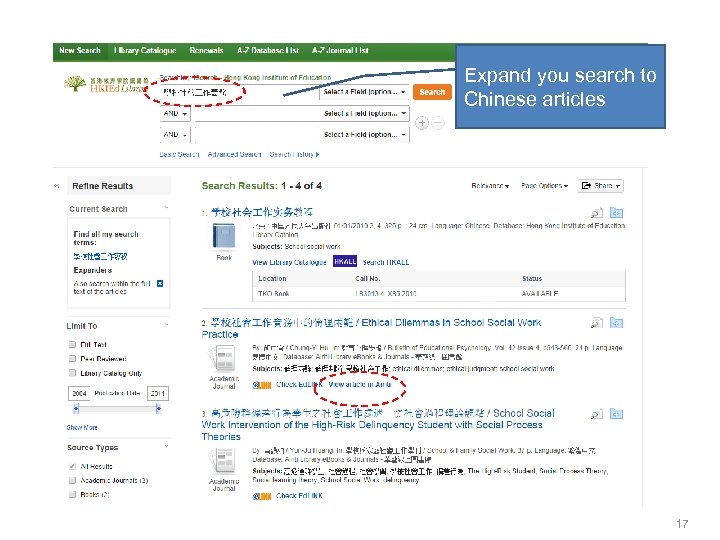Toggle the All Results checkbox
This screenshot has height=540, width=720.
[x=72, y=467]
